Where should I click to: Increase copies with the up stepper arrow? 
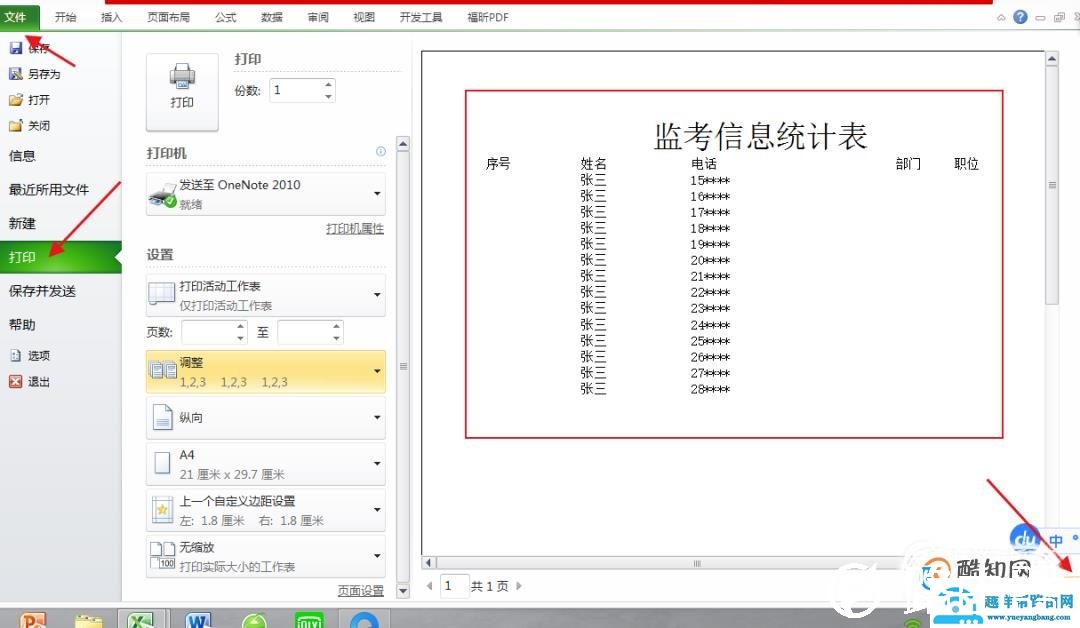329,84
